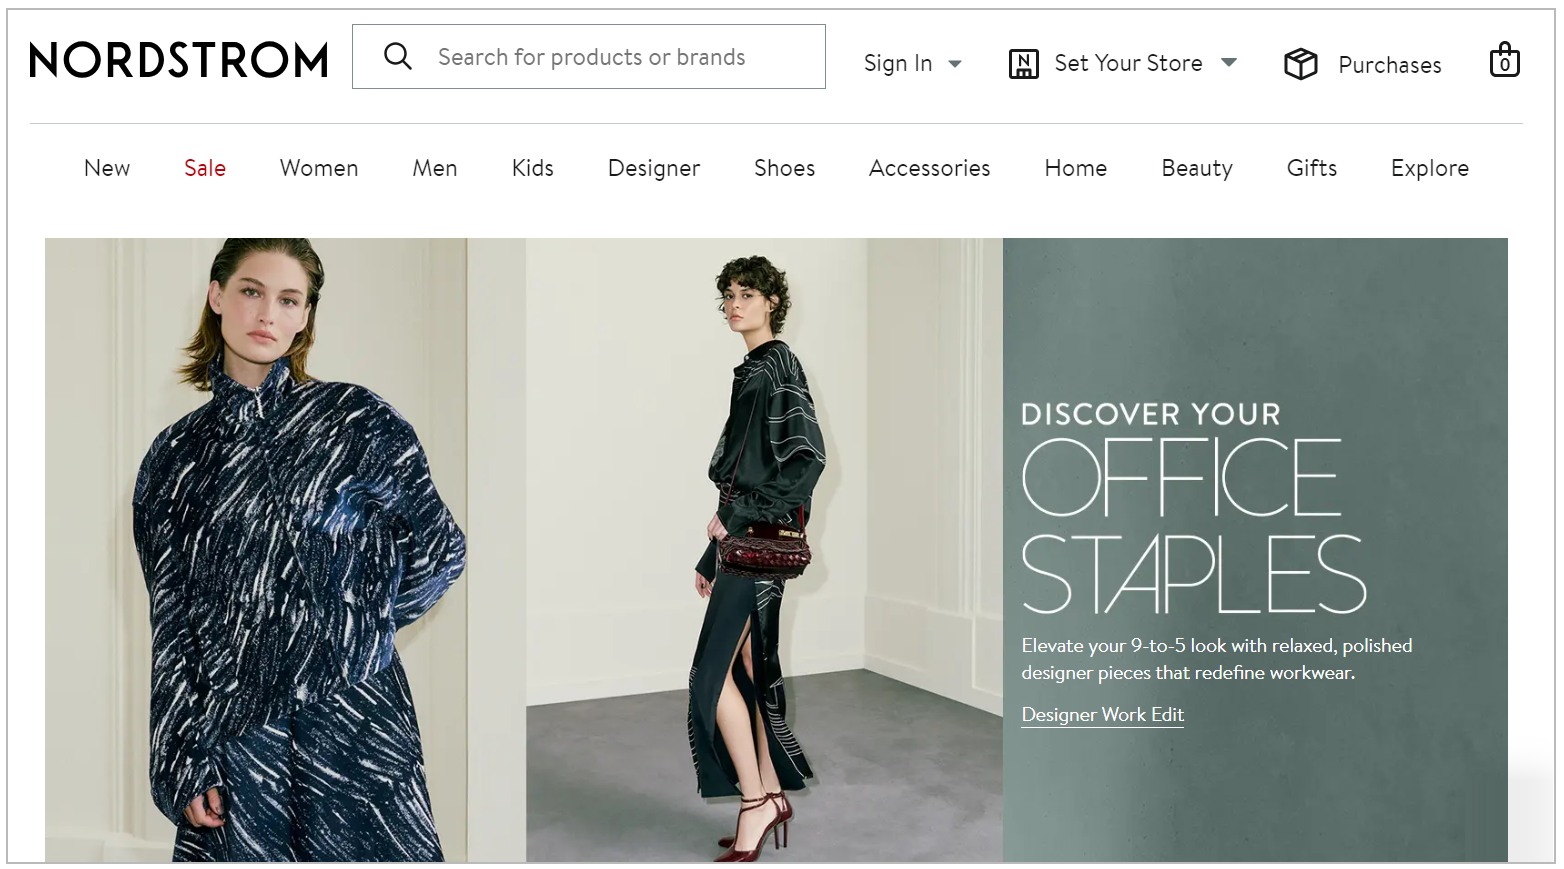Viewport: 1564px width, 869px height.
Task: Click the New arrivals link
Action: point(106,168)
